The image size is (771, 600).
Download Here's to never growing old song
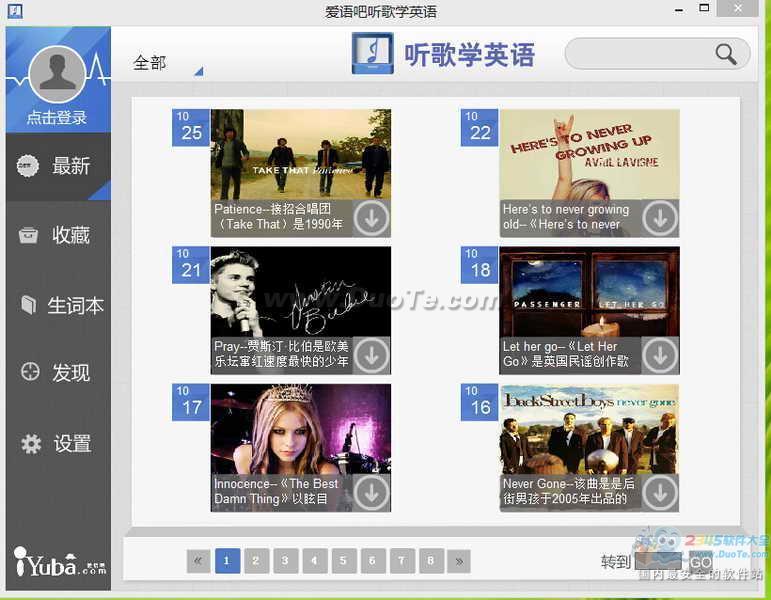click(660, 218)
